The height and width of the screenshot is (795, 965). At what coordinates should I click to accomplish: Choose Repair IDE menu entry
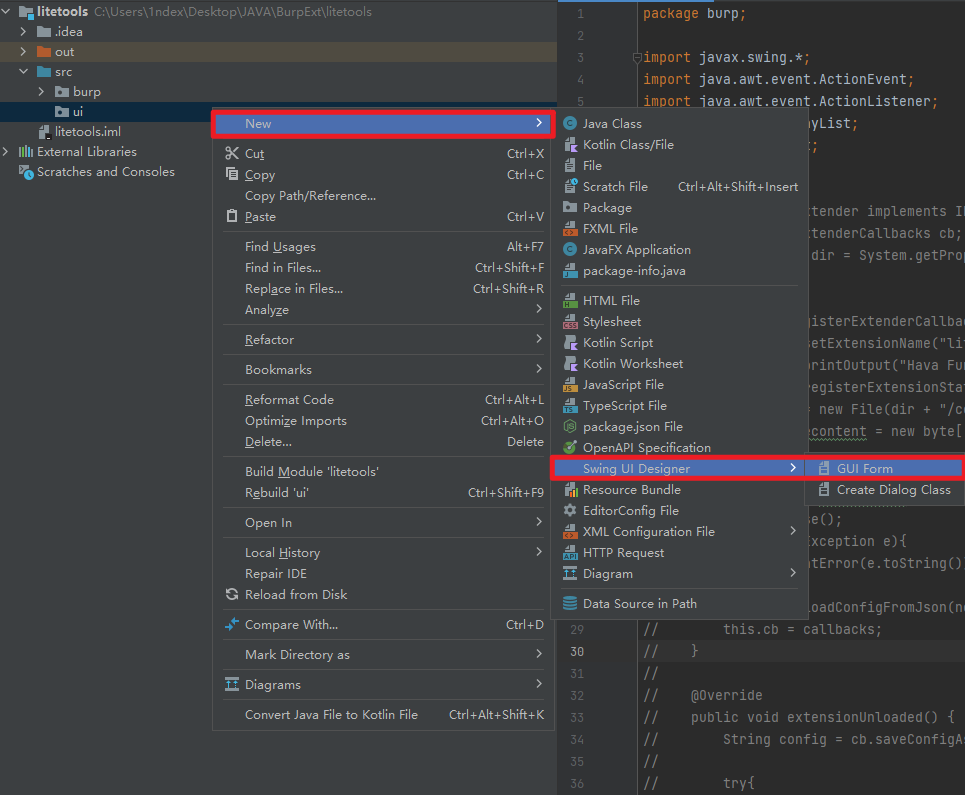click(383, 573)
